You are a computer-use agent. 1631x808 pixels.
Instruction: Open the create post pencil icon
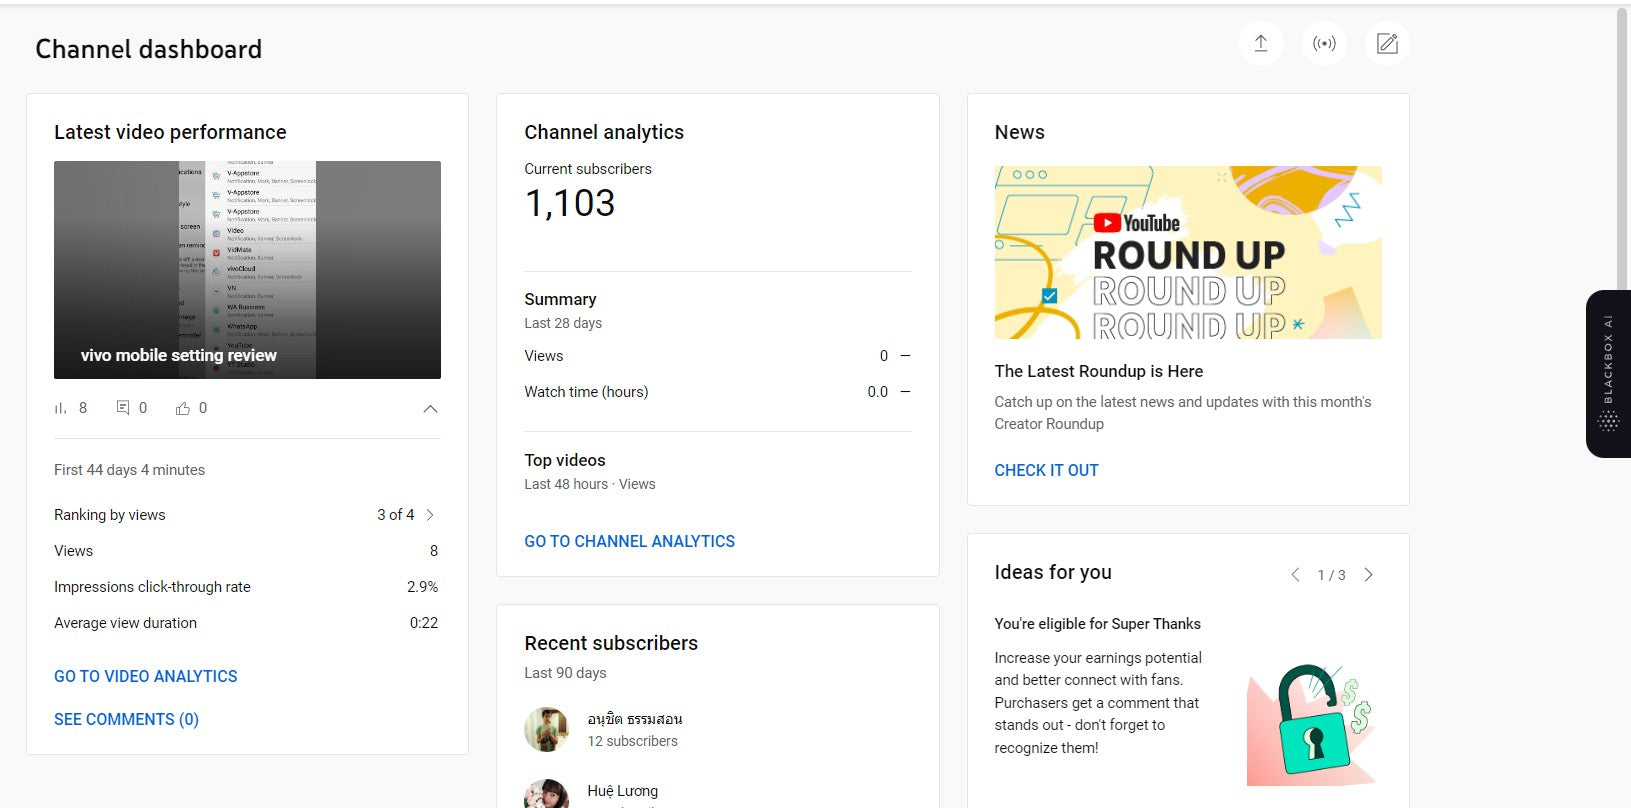(x=1387, y=44)
